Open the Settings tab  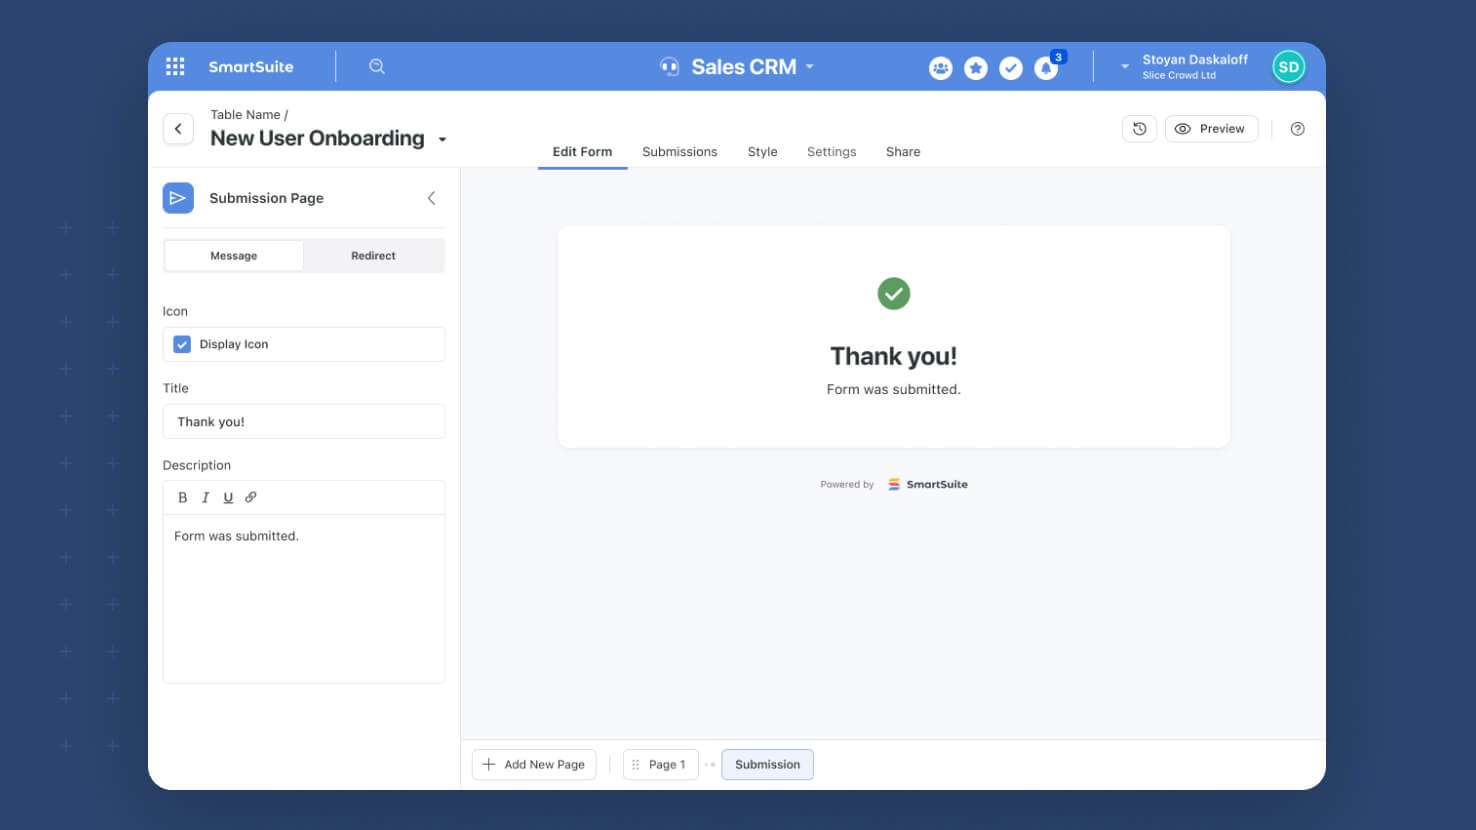[831, 152]
